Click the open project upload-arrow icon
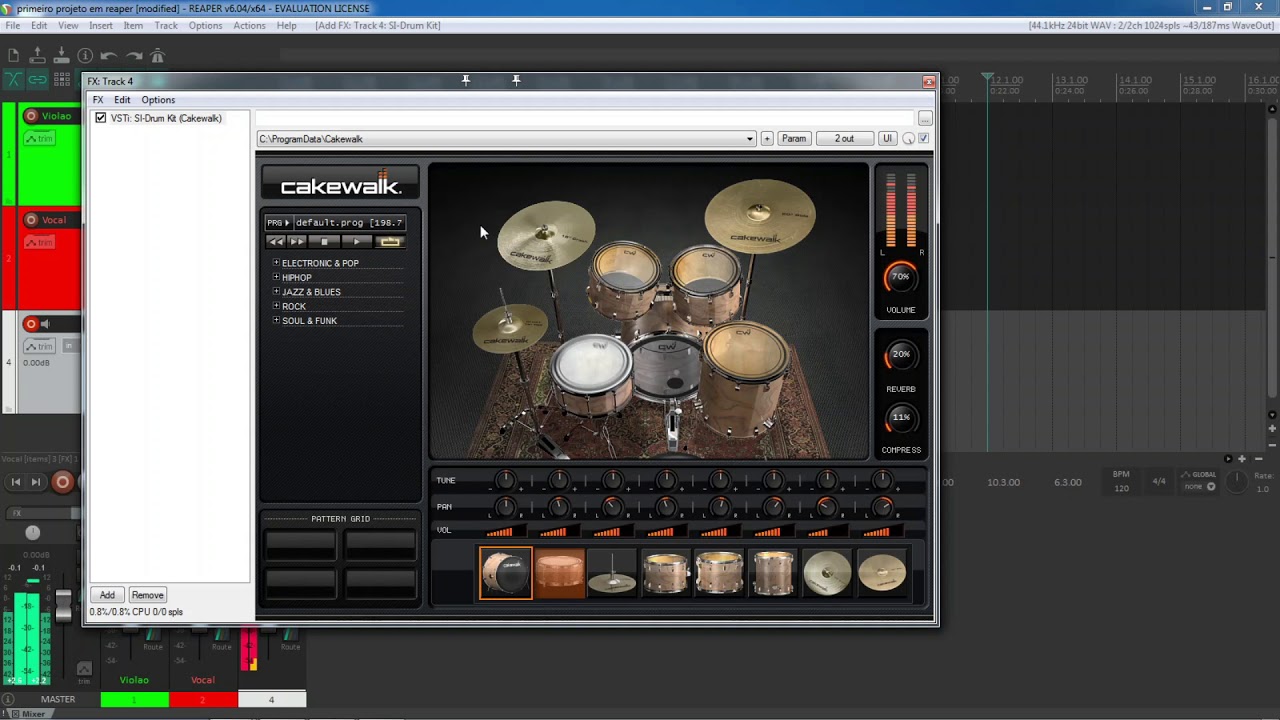1280x720 pixels. 37,56
